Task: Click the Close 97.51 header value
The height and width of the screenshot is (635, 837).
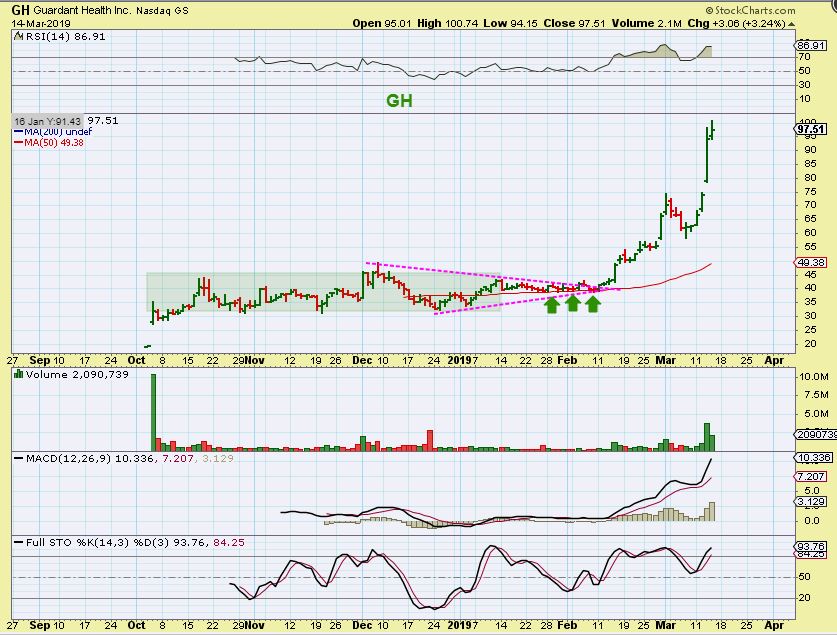Action: coord(574,23)
